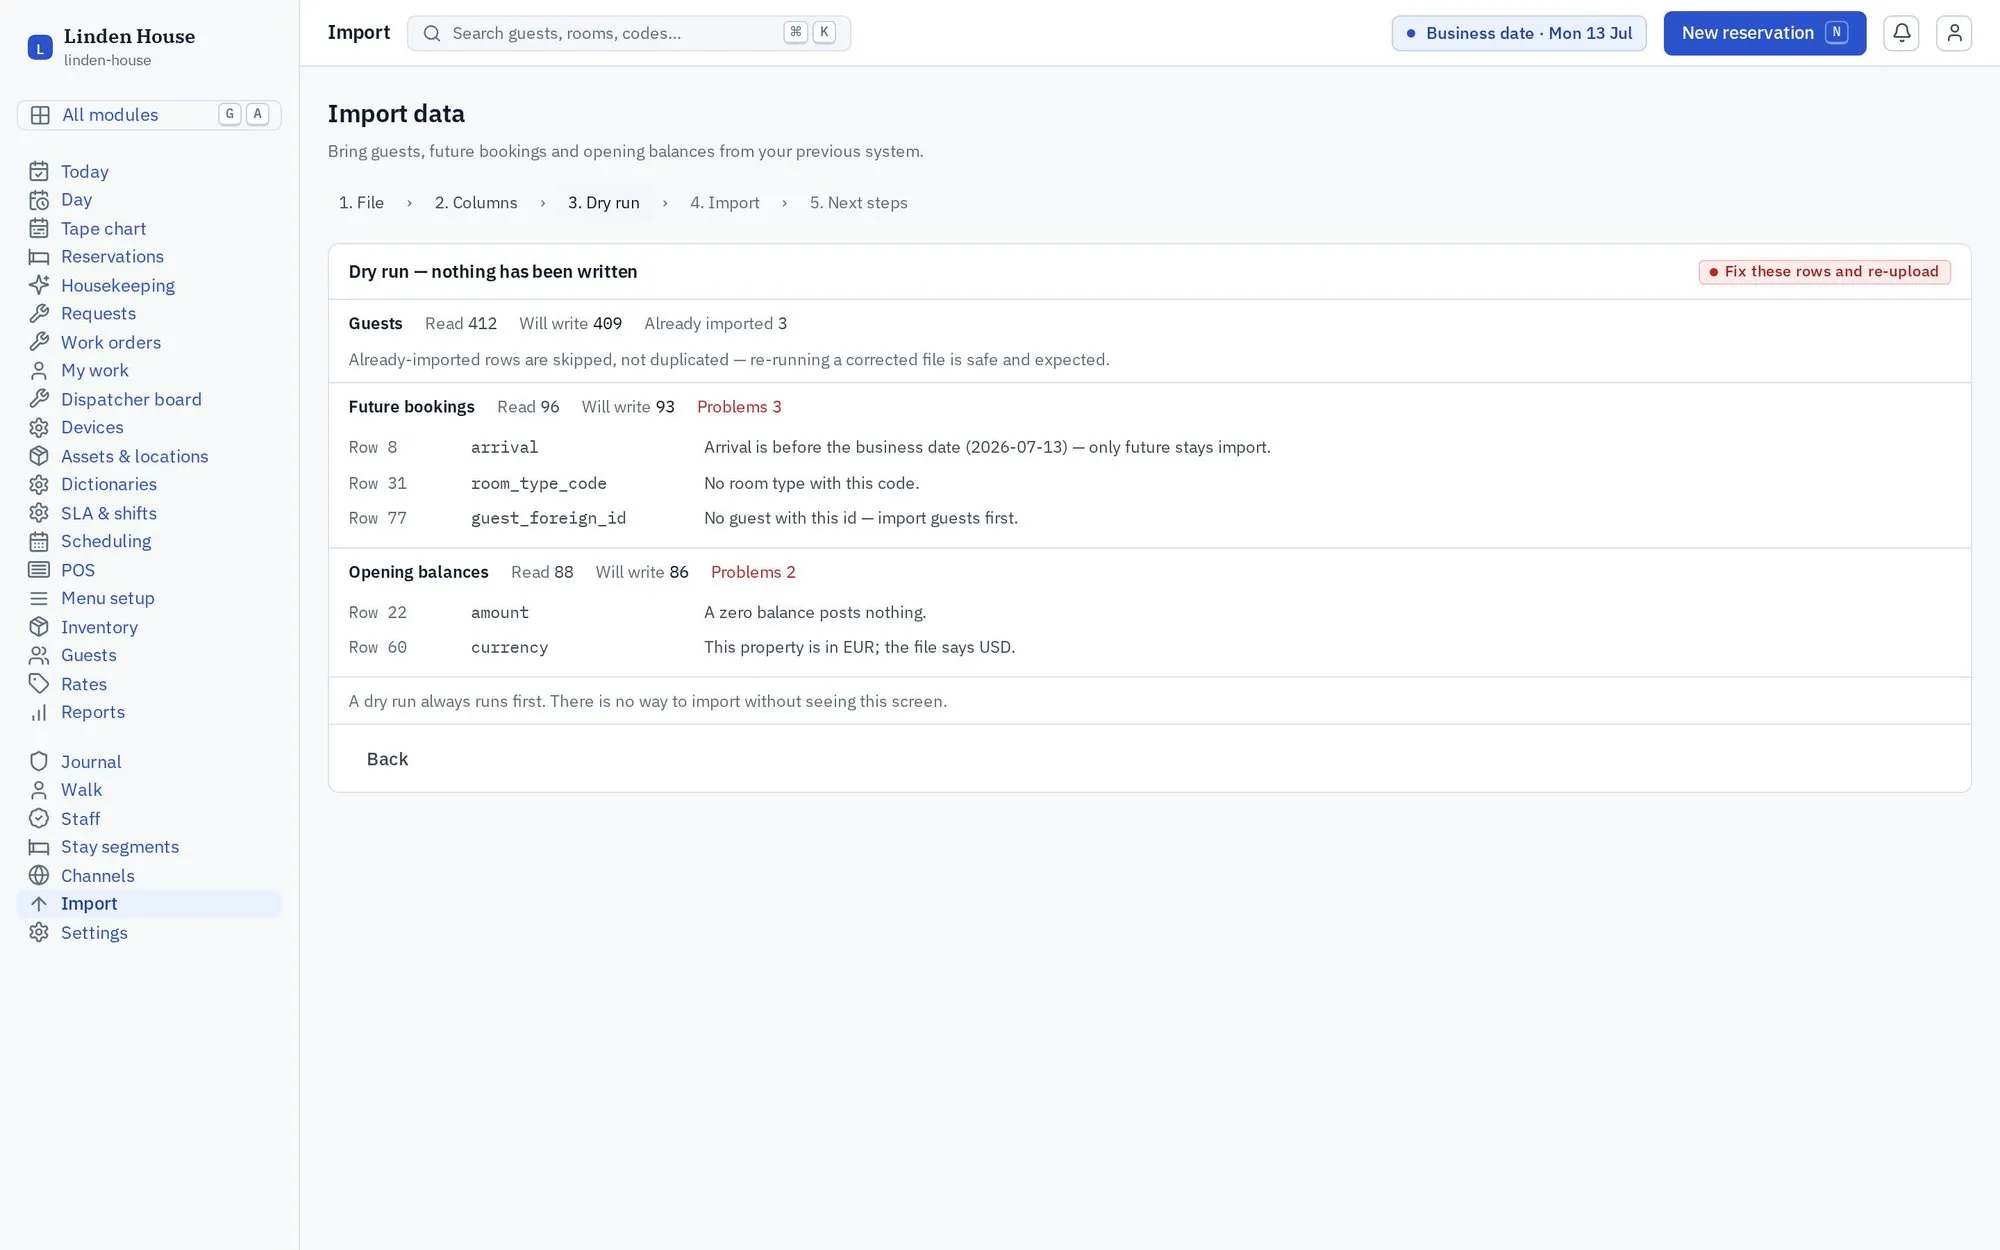Click the Channels globe icon
The image size is (2000, 1250).
click(39, 876)
